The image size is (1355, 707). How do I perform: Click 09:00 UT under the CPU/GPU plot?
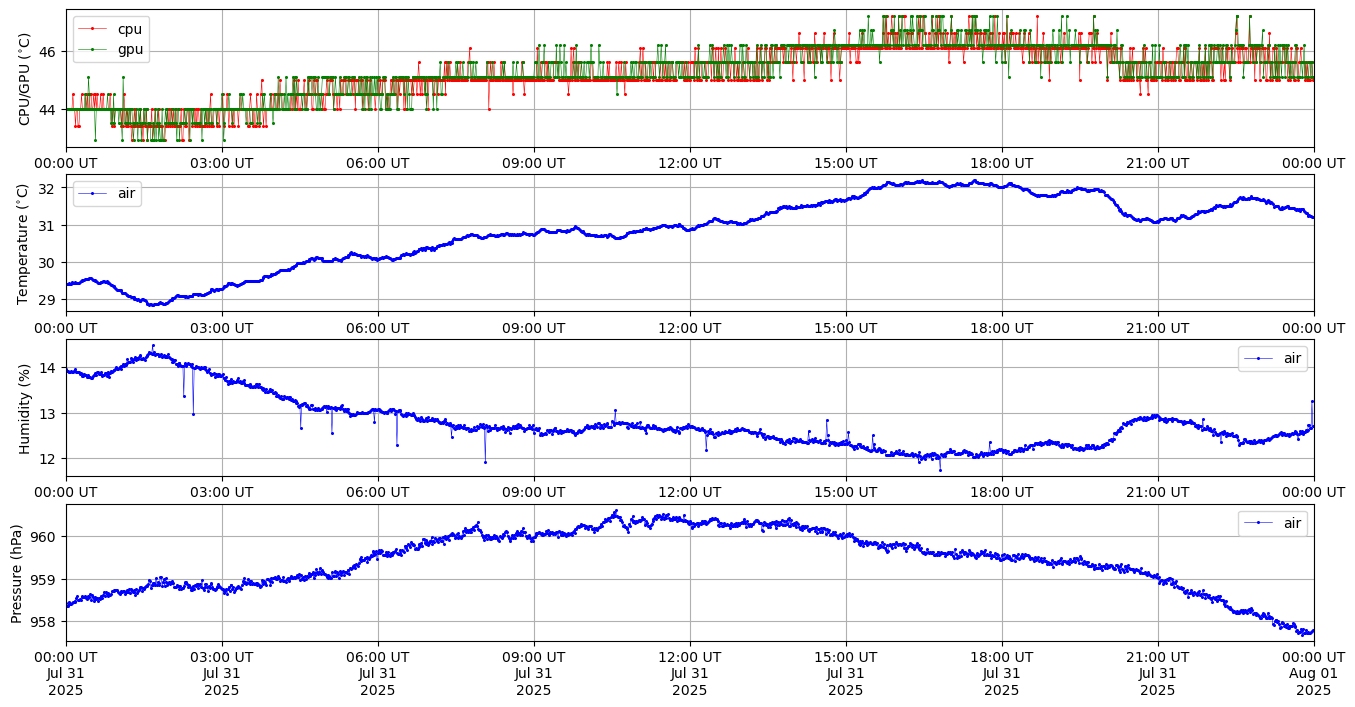click(x=534, y=163)
